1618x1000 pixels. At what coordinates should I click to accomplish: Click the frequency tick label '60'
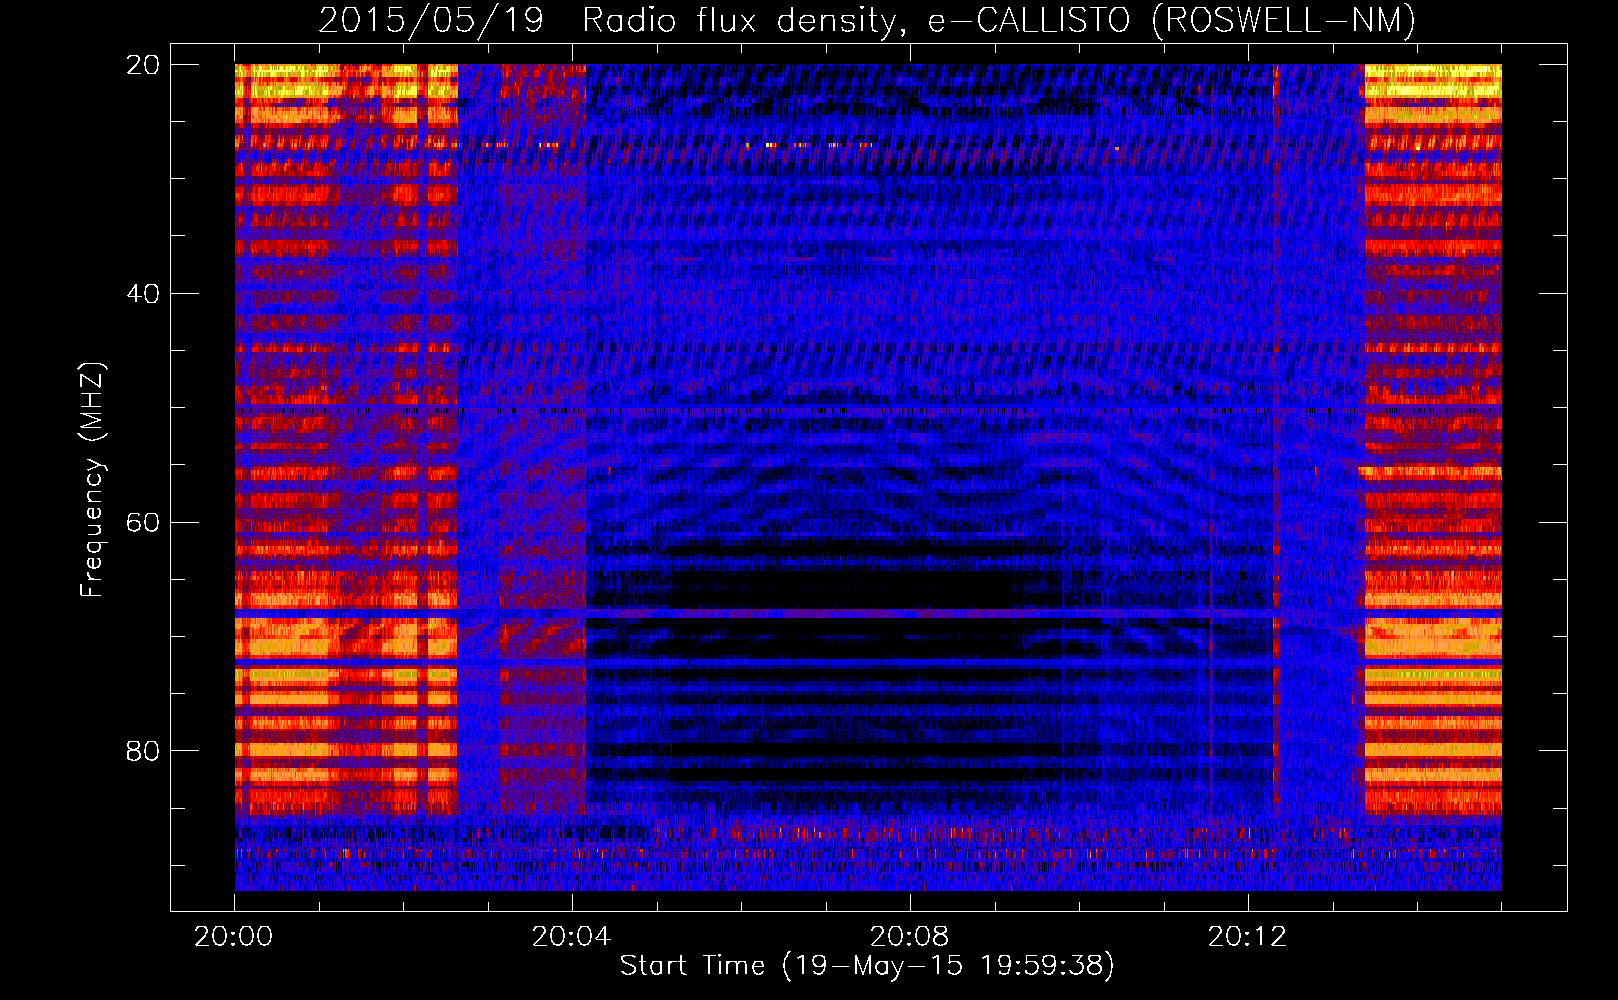click(143, 522)
